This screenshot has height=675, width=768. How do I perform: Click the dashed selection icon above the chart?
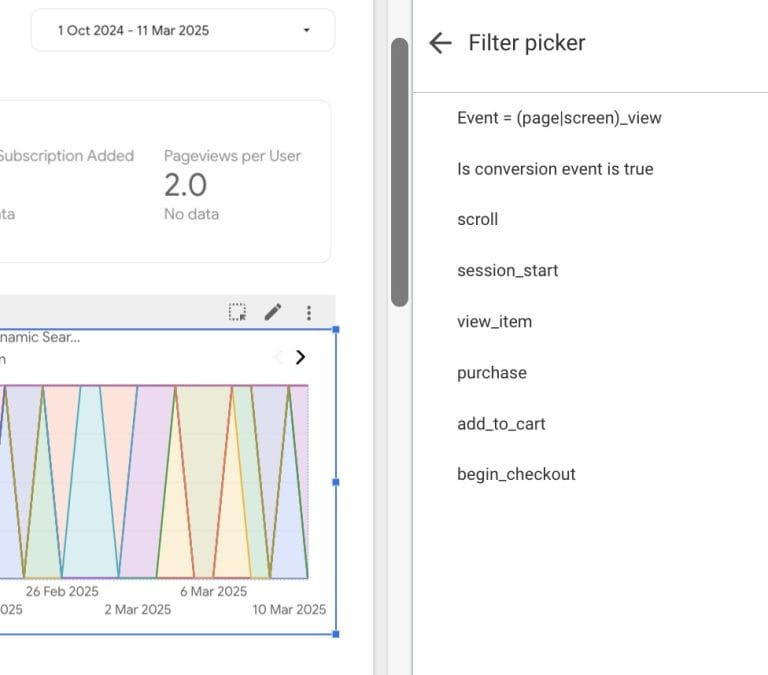tap(237, 312)
